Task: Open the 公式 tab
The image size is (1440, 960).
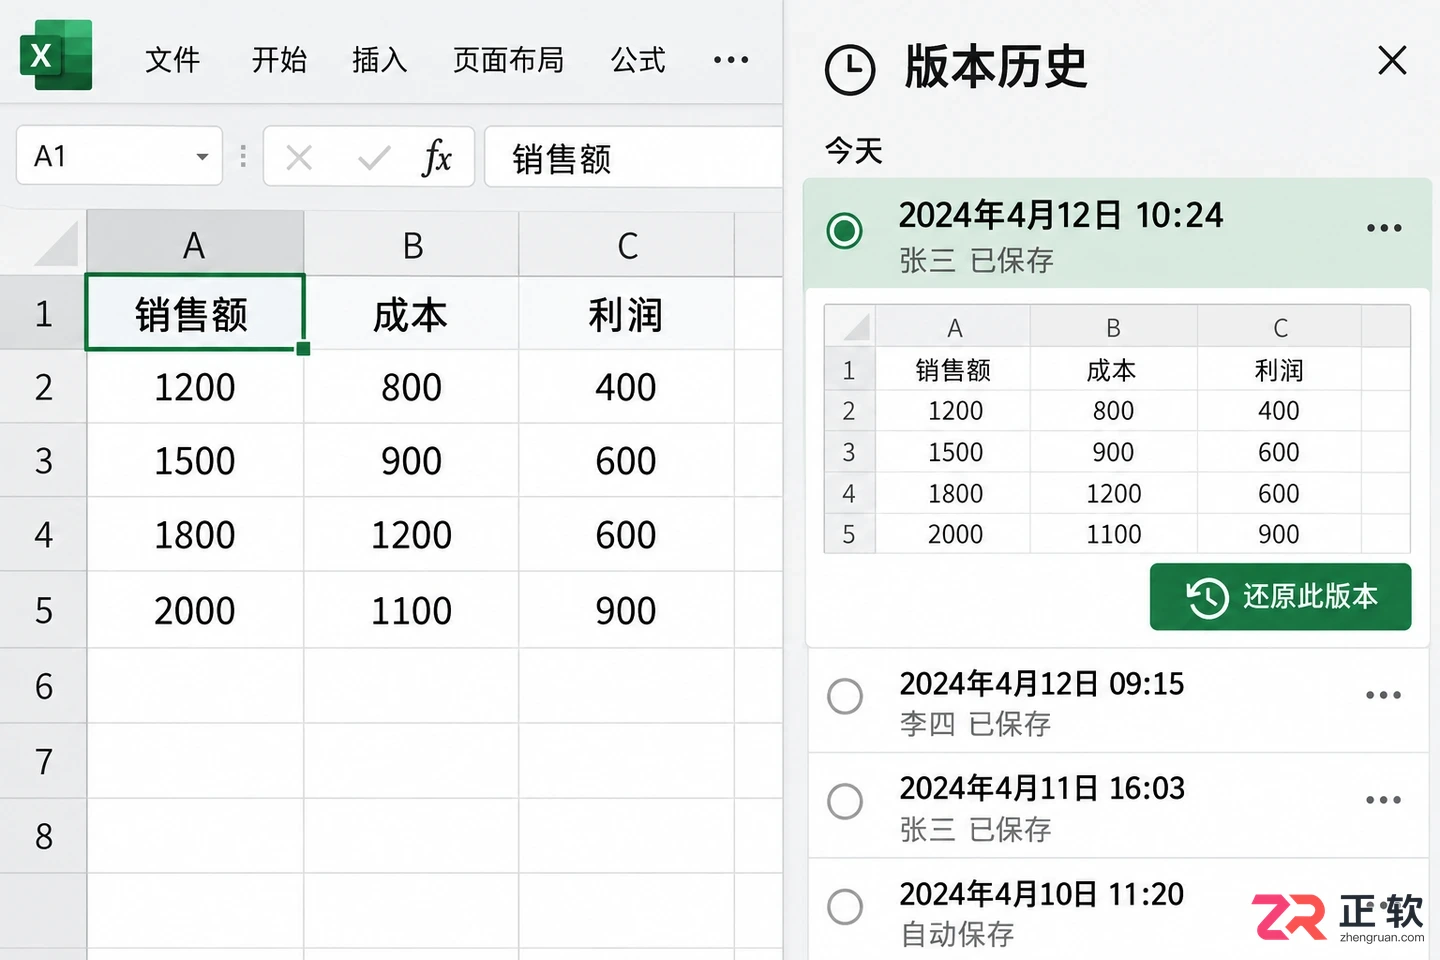Action: [638, 60]
